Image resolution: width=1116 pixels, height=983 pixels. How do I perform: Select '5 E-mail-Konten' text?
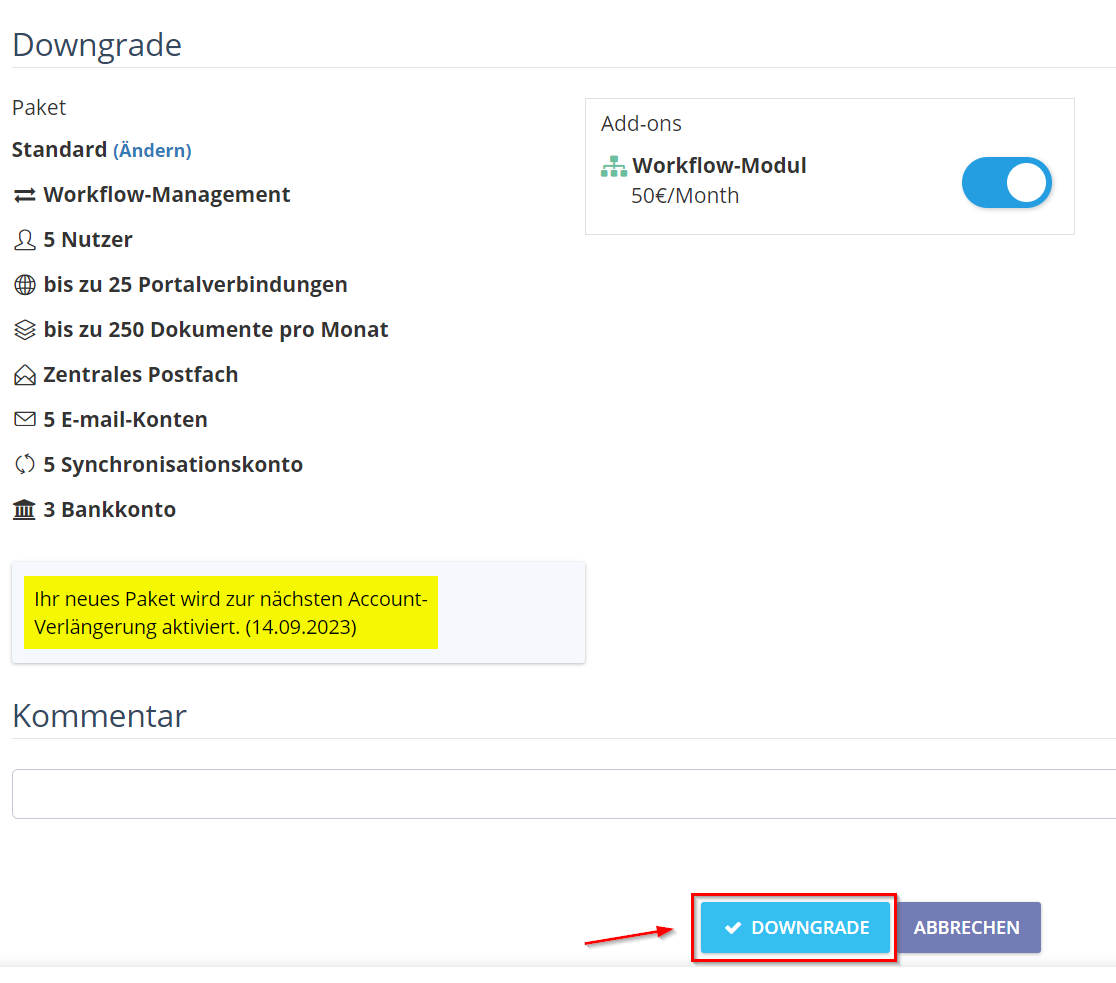point(125,419)
